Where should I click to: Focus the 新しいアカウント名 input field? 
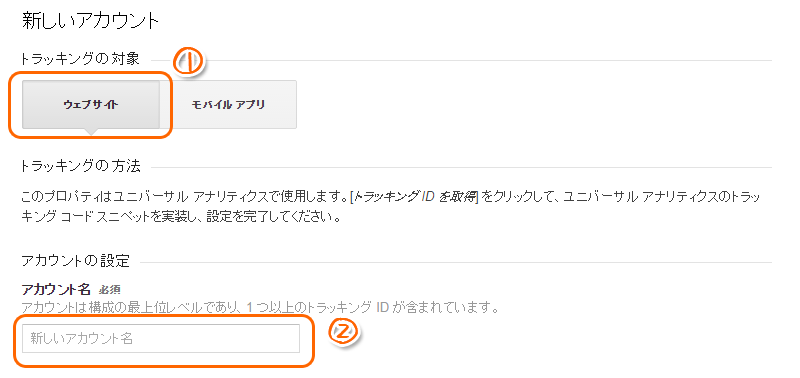(161, 338)
